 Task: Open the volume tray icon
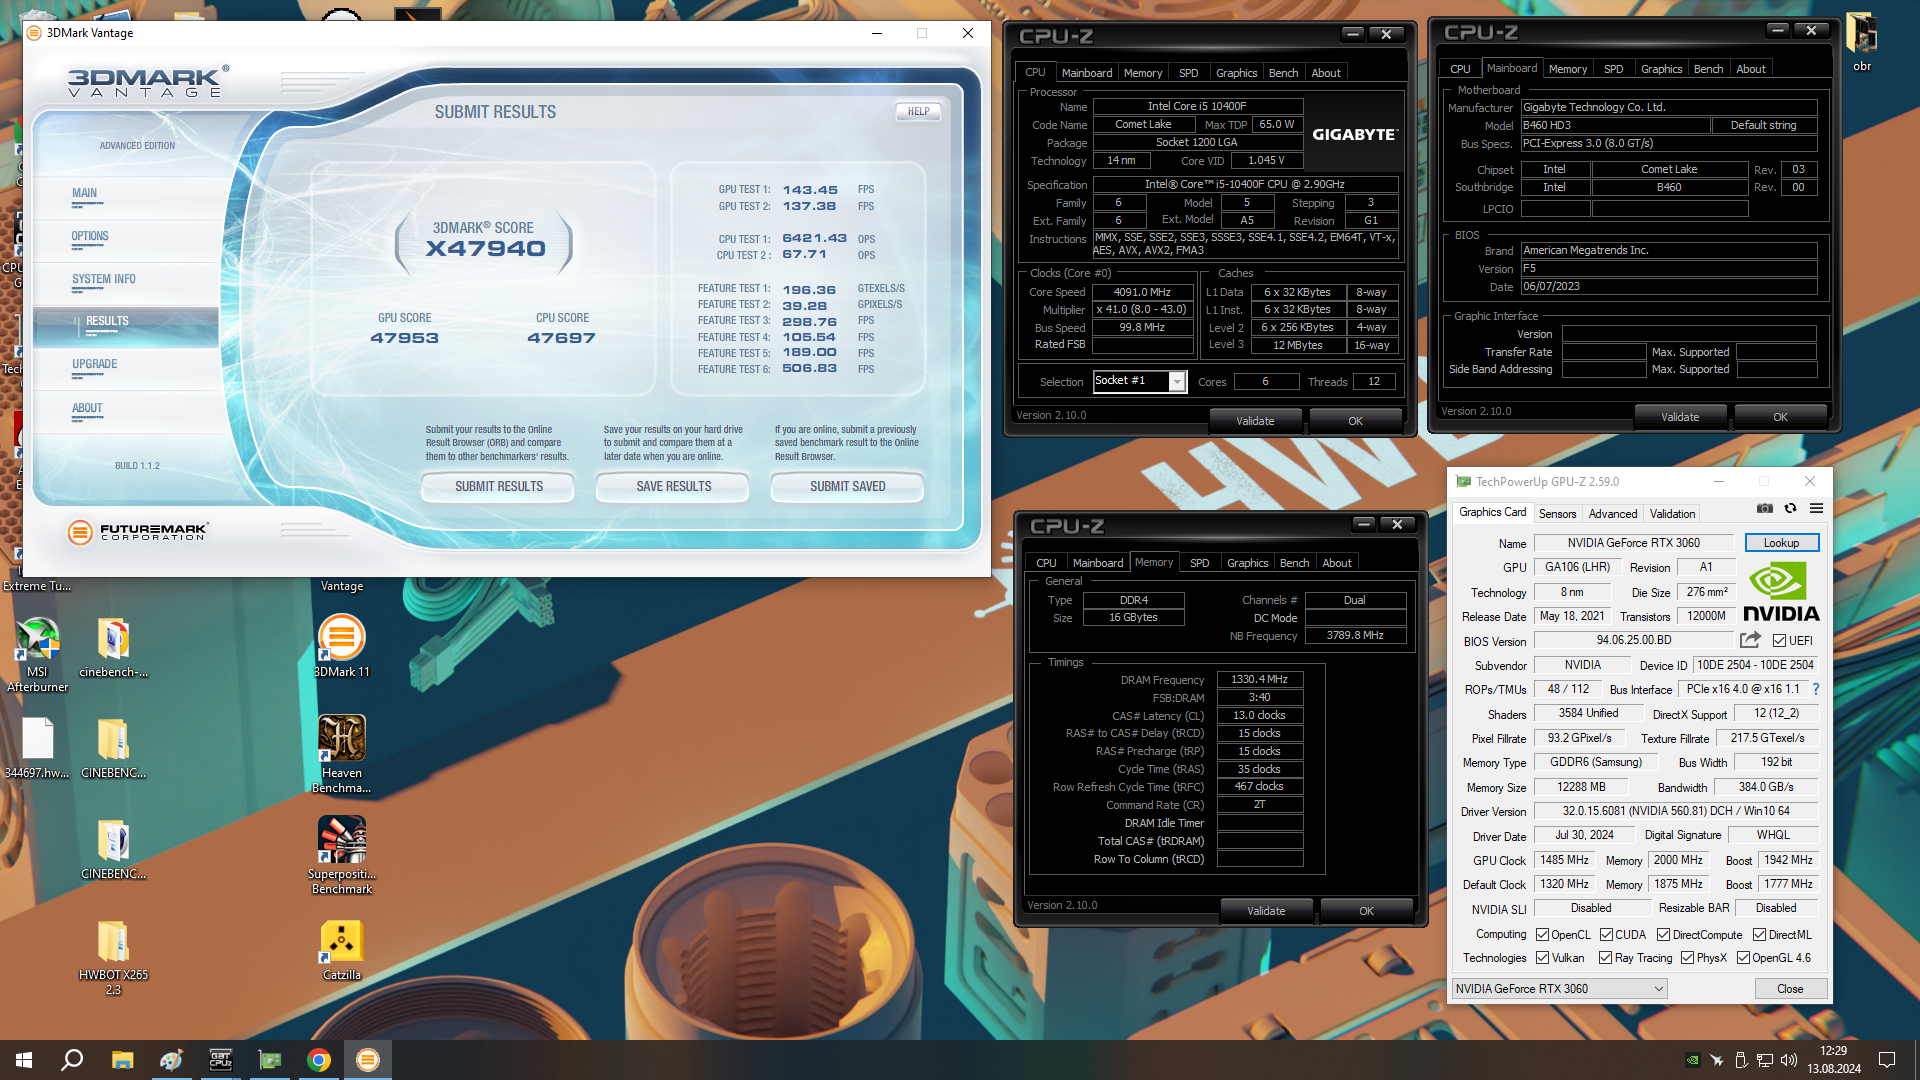coord(1789,1060)
